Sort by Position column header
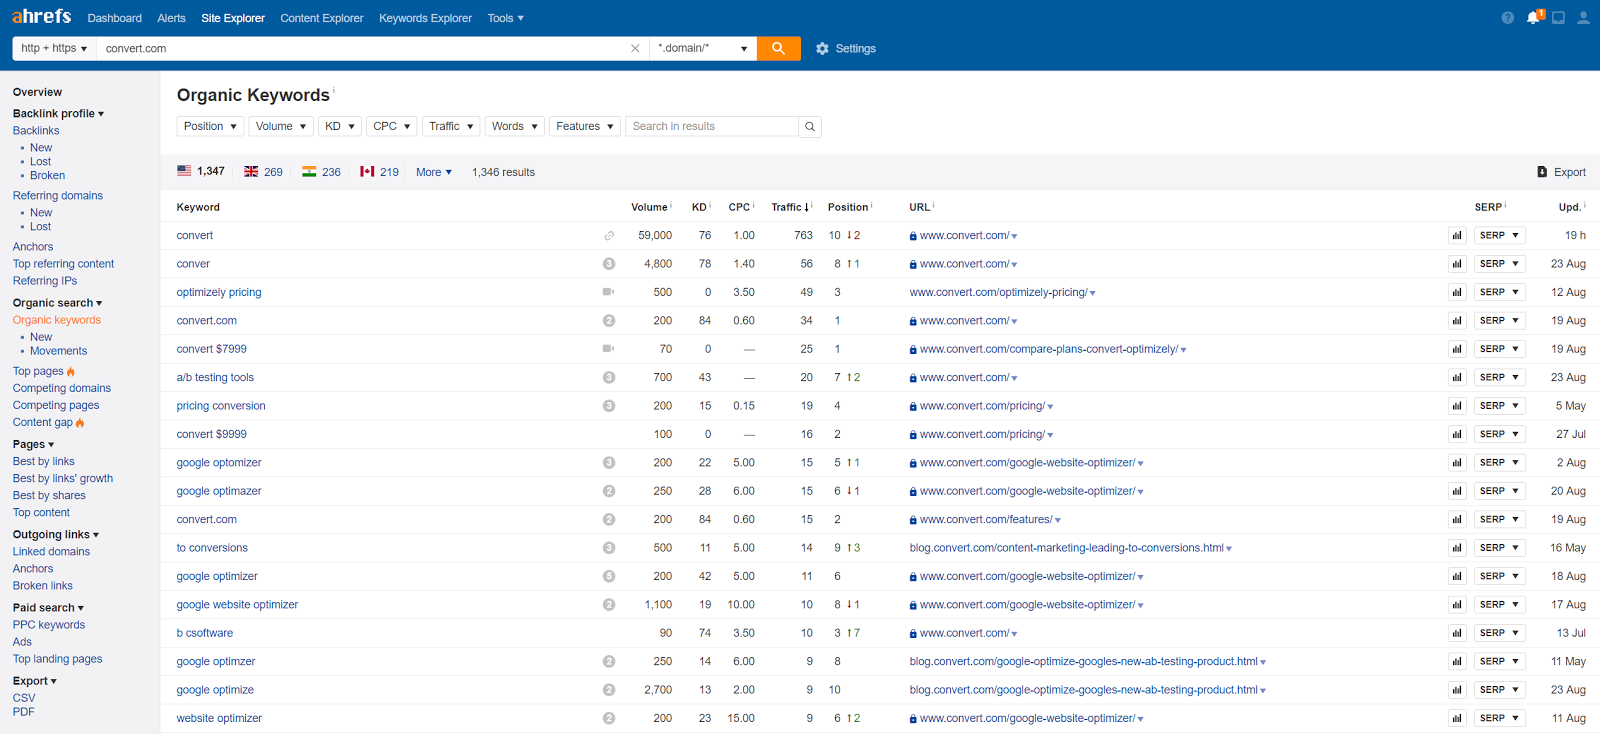This screenshot has width=1600, height=734. pyautogui.click(x=848, y=207)
